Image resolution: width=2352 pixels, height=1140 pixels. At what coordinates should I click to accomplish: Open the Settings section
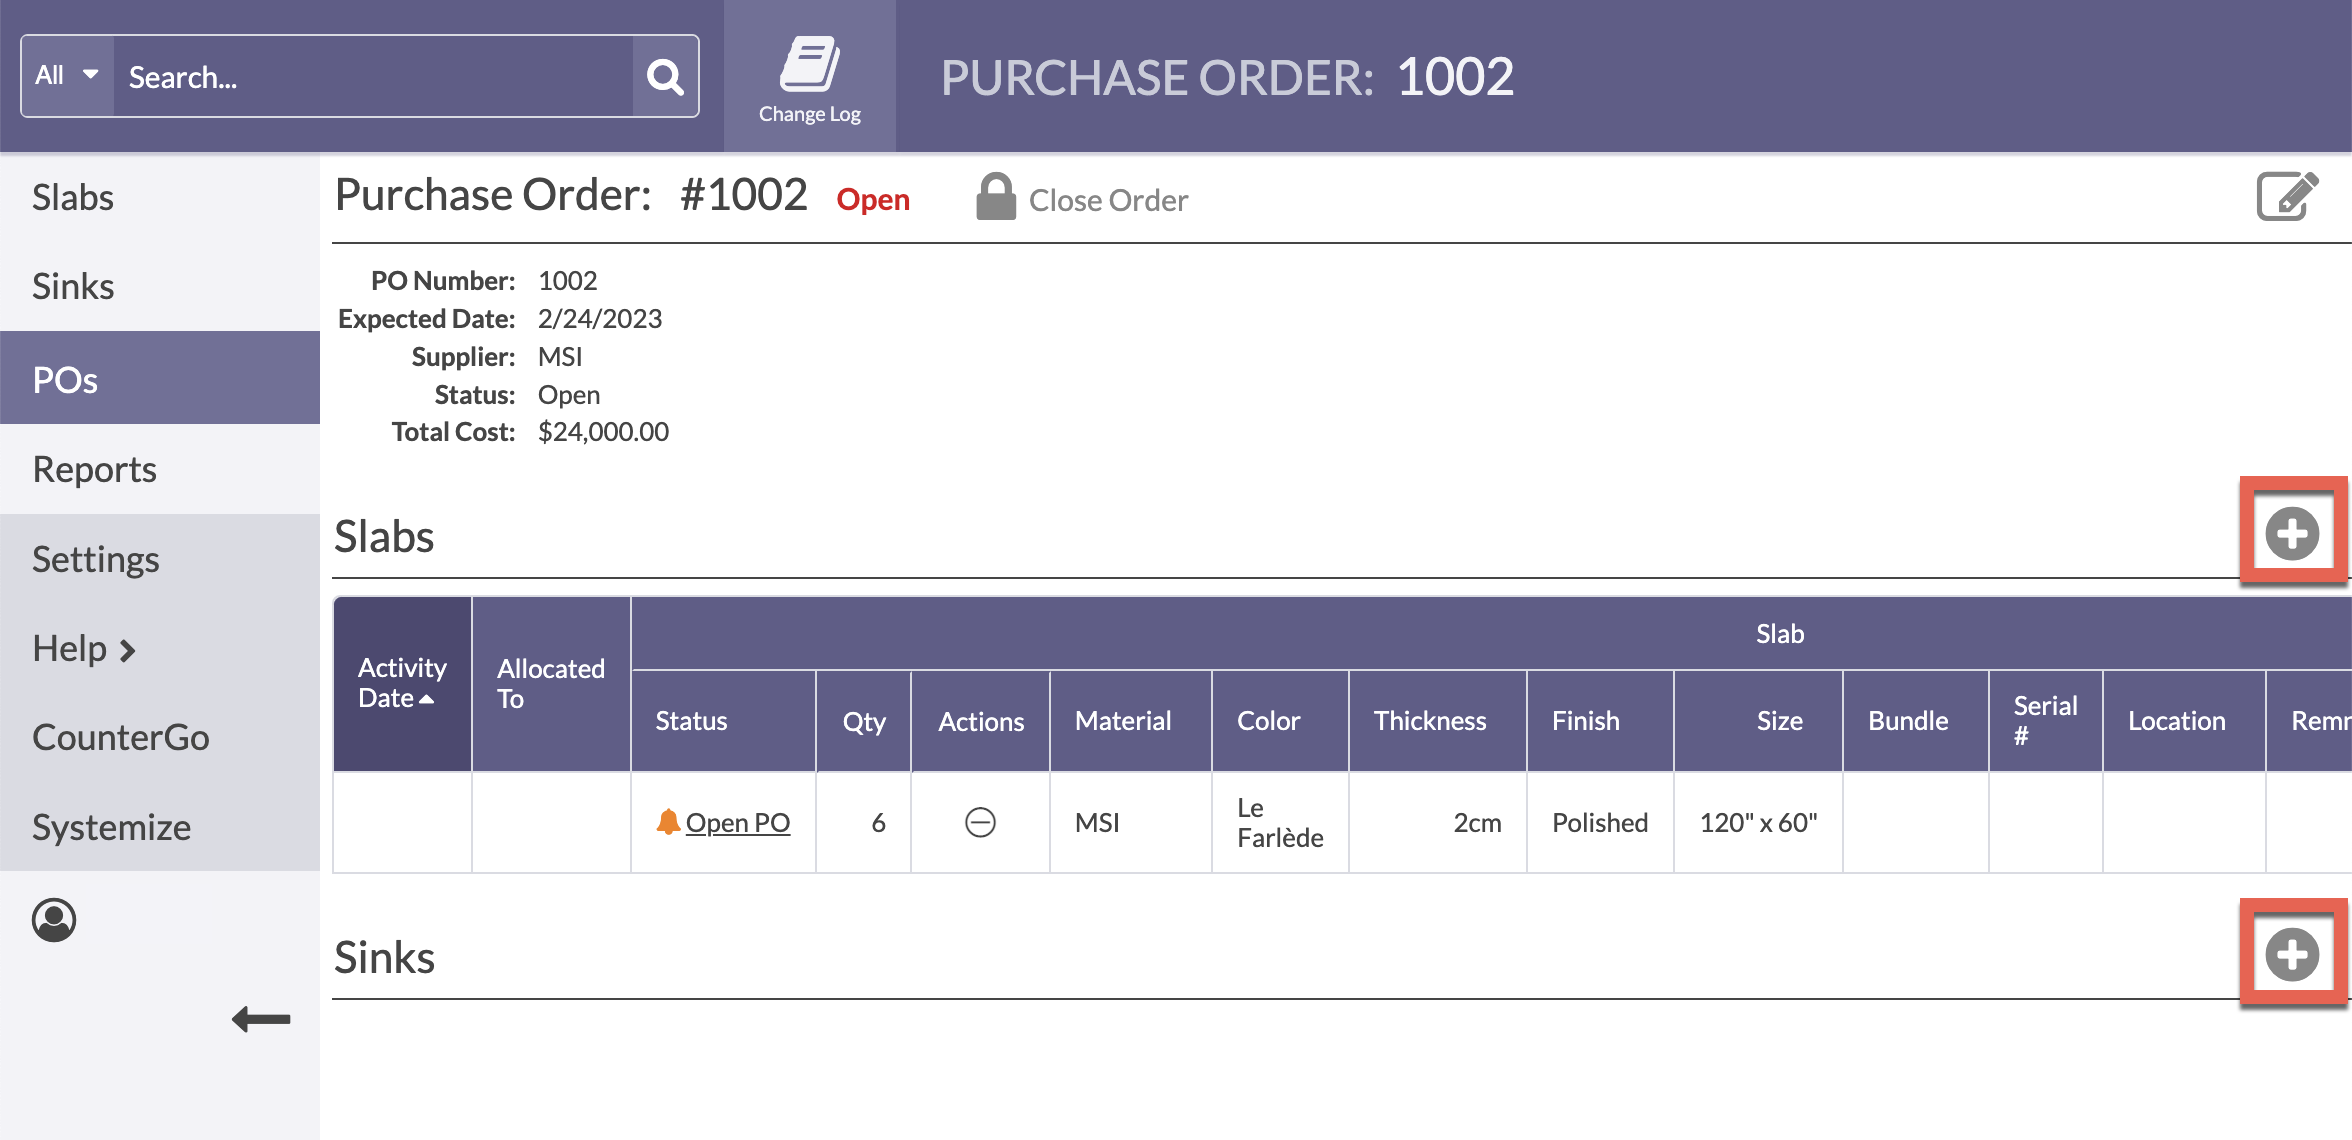click(x=95, y=558)
